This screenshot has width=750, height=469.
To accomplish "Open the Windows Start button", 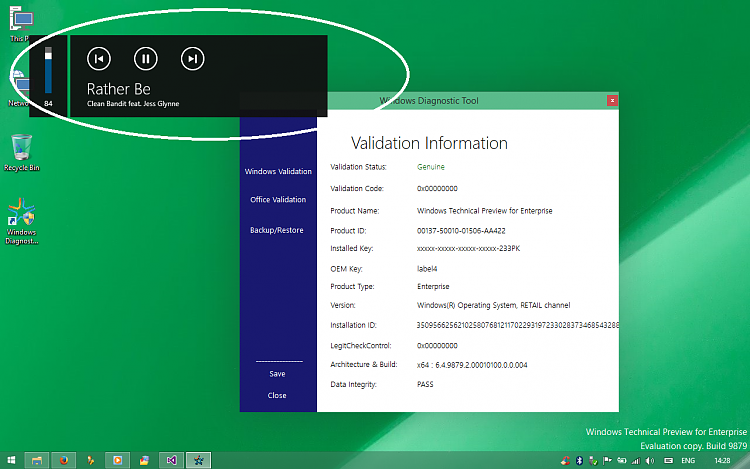I will (11, 460).
